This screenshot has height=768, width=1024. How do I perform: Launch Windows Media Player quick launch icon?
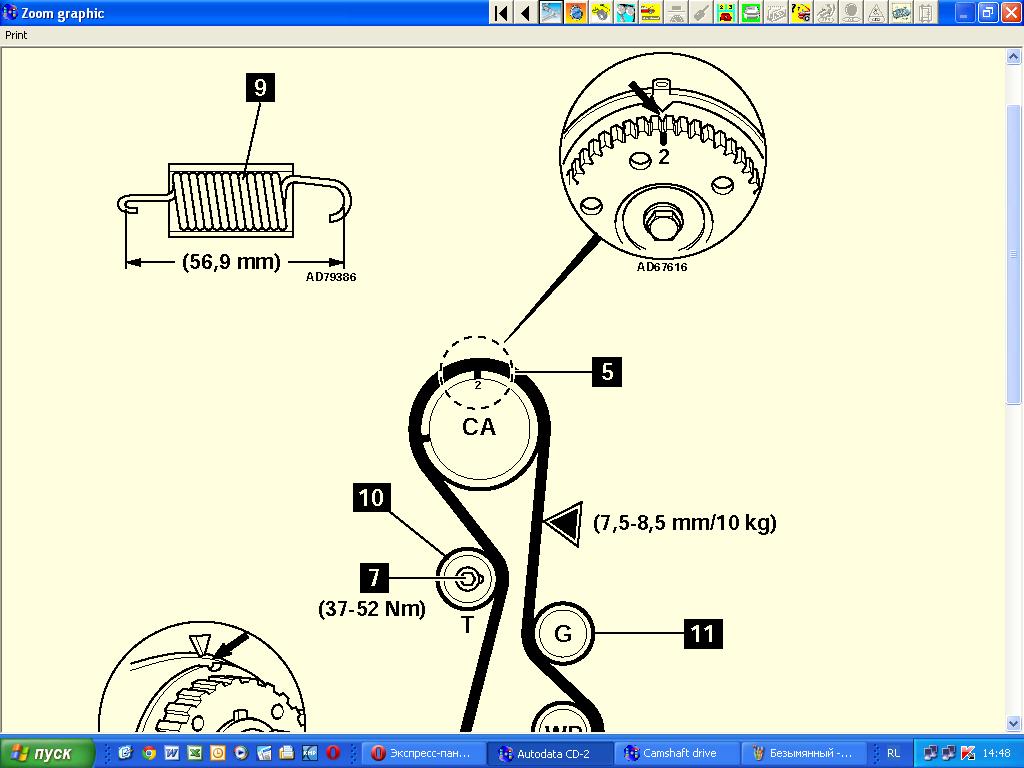241,753
